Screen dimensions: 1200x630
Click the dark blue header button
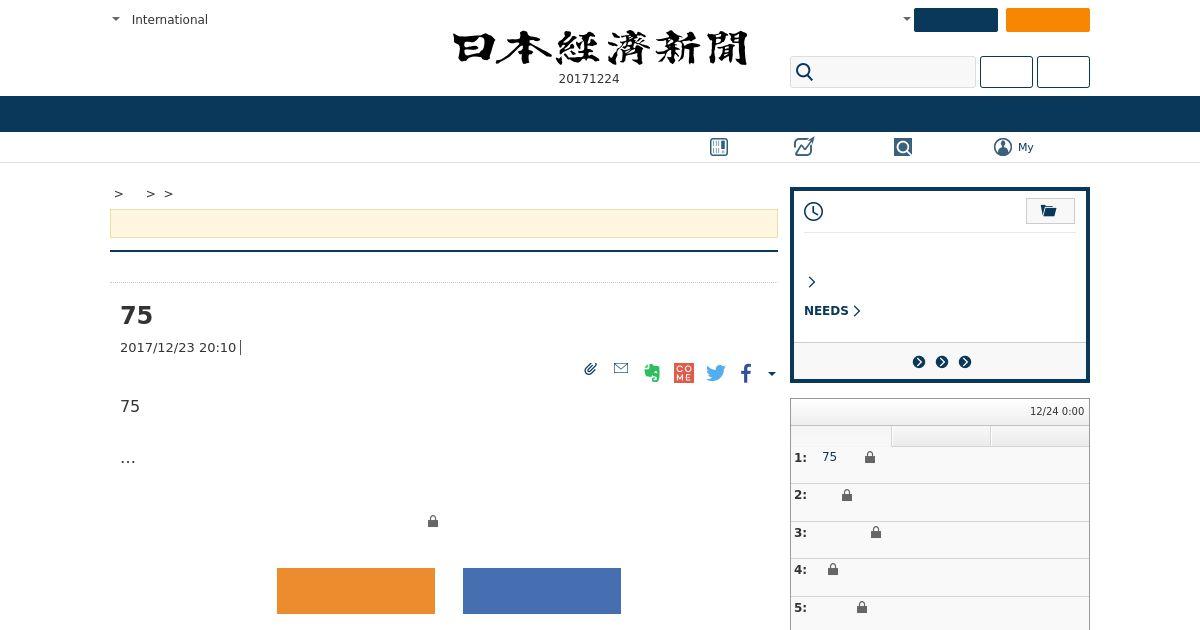956,20
